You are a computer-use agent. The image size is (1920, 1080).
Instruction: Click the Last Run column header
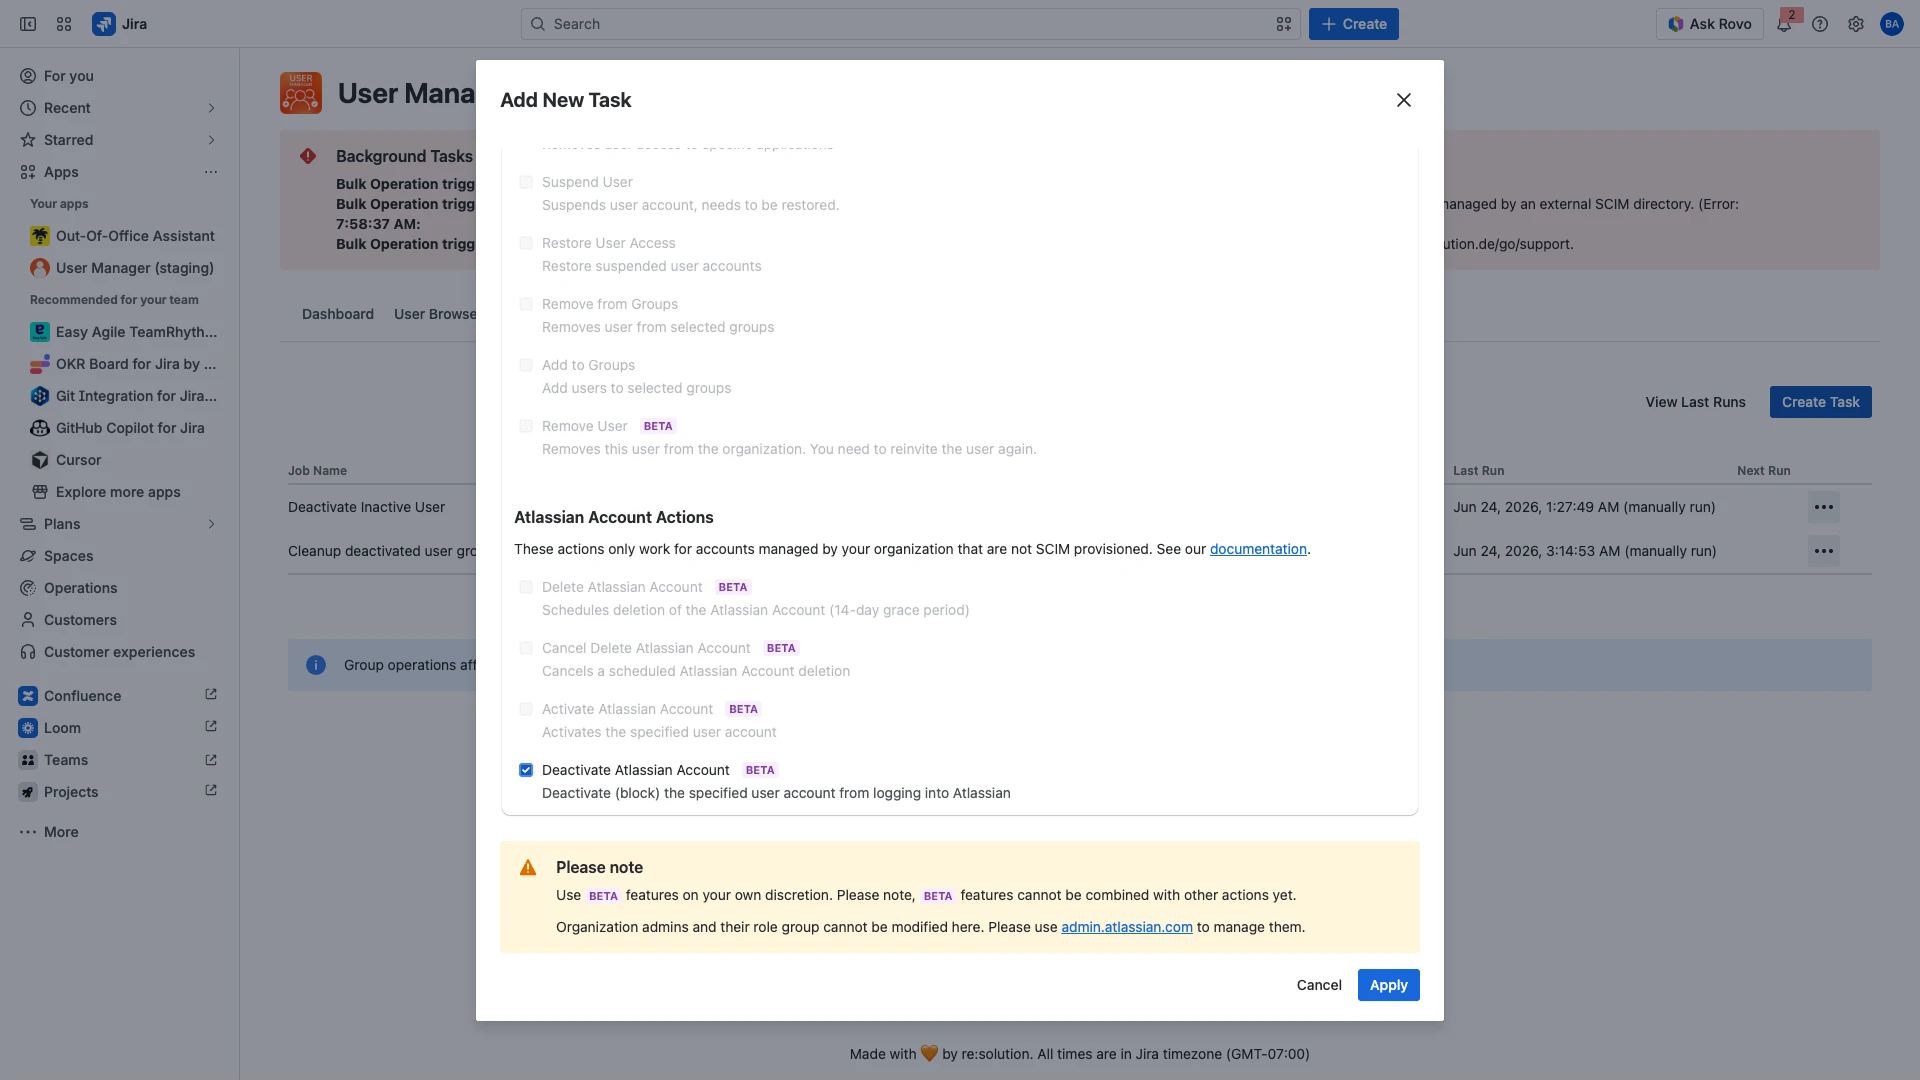1478,471
